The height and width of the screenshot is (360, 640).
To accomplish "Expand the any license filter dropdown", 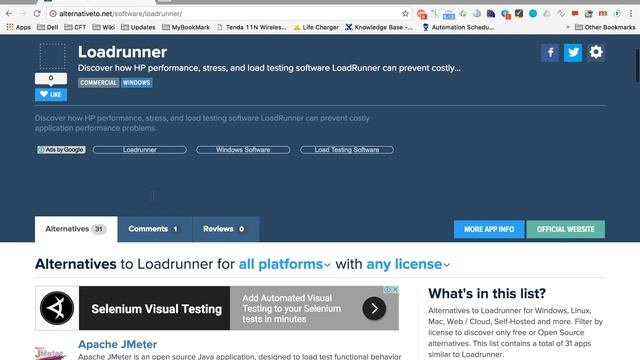I will pyautogui.click(x=408, y=264).
